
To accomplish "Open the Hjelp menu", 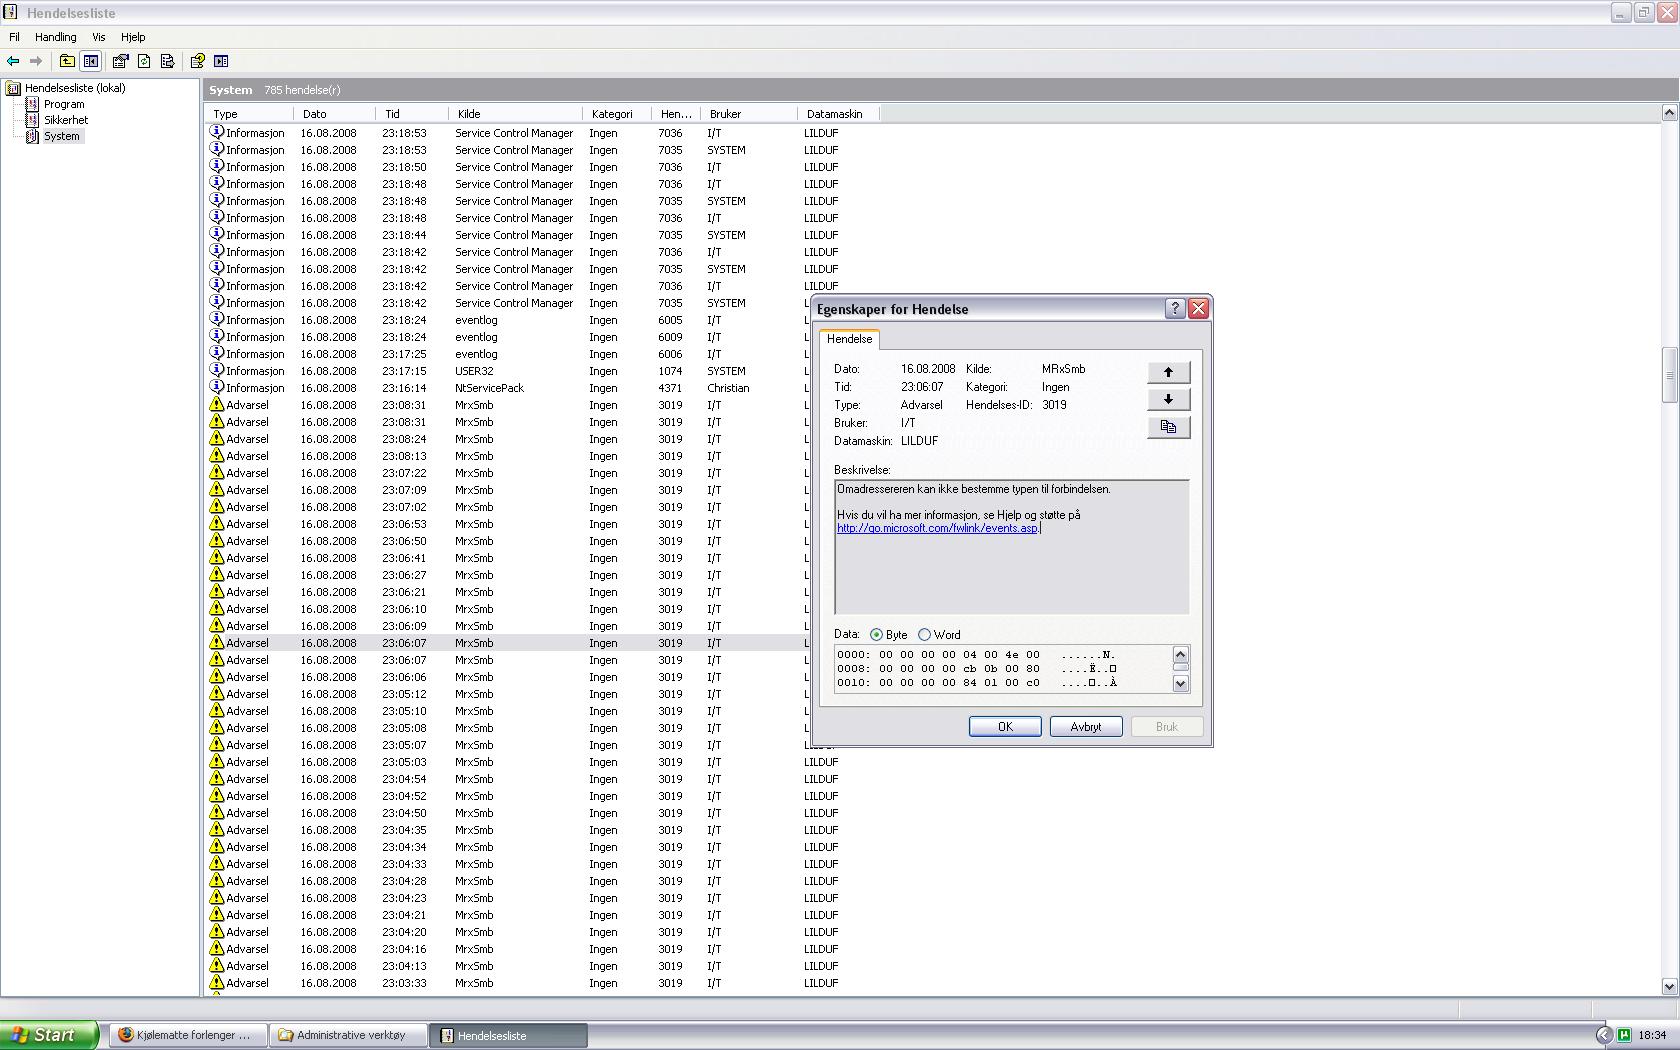I will point(133,37).
